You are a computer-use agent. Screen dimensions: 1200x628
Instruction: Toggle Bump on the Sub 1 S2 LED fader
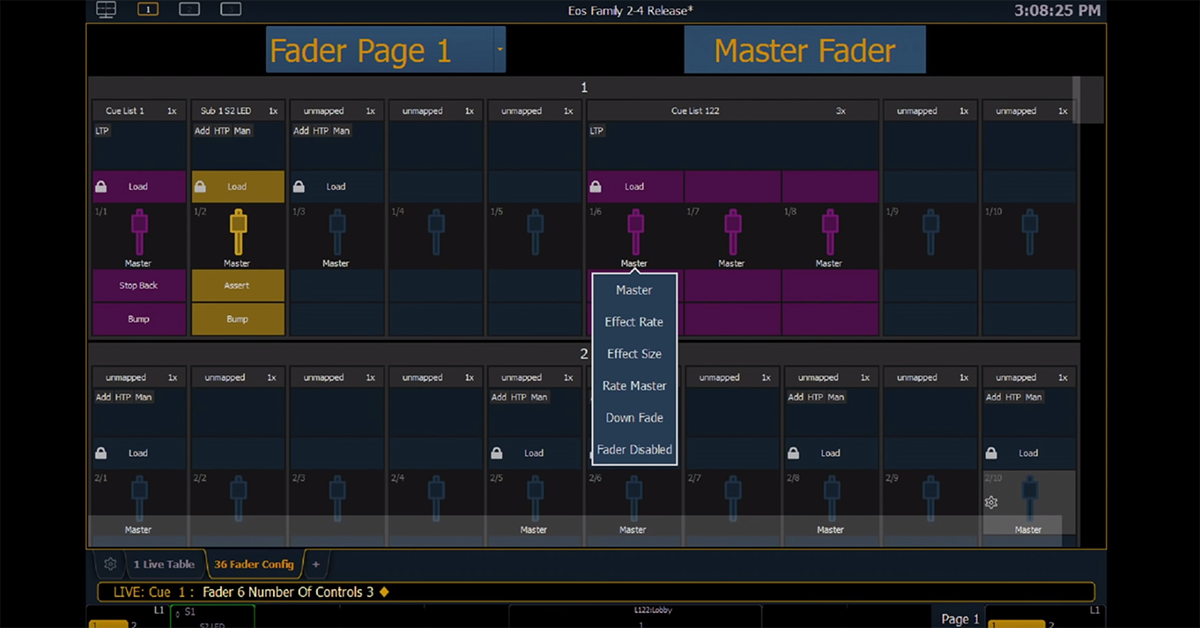pos(237,319)
